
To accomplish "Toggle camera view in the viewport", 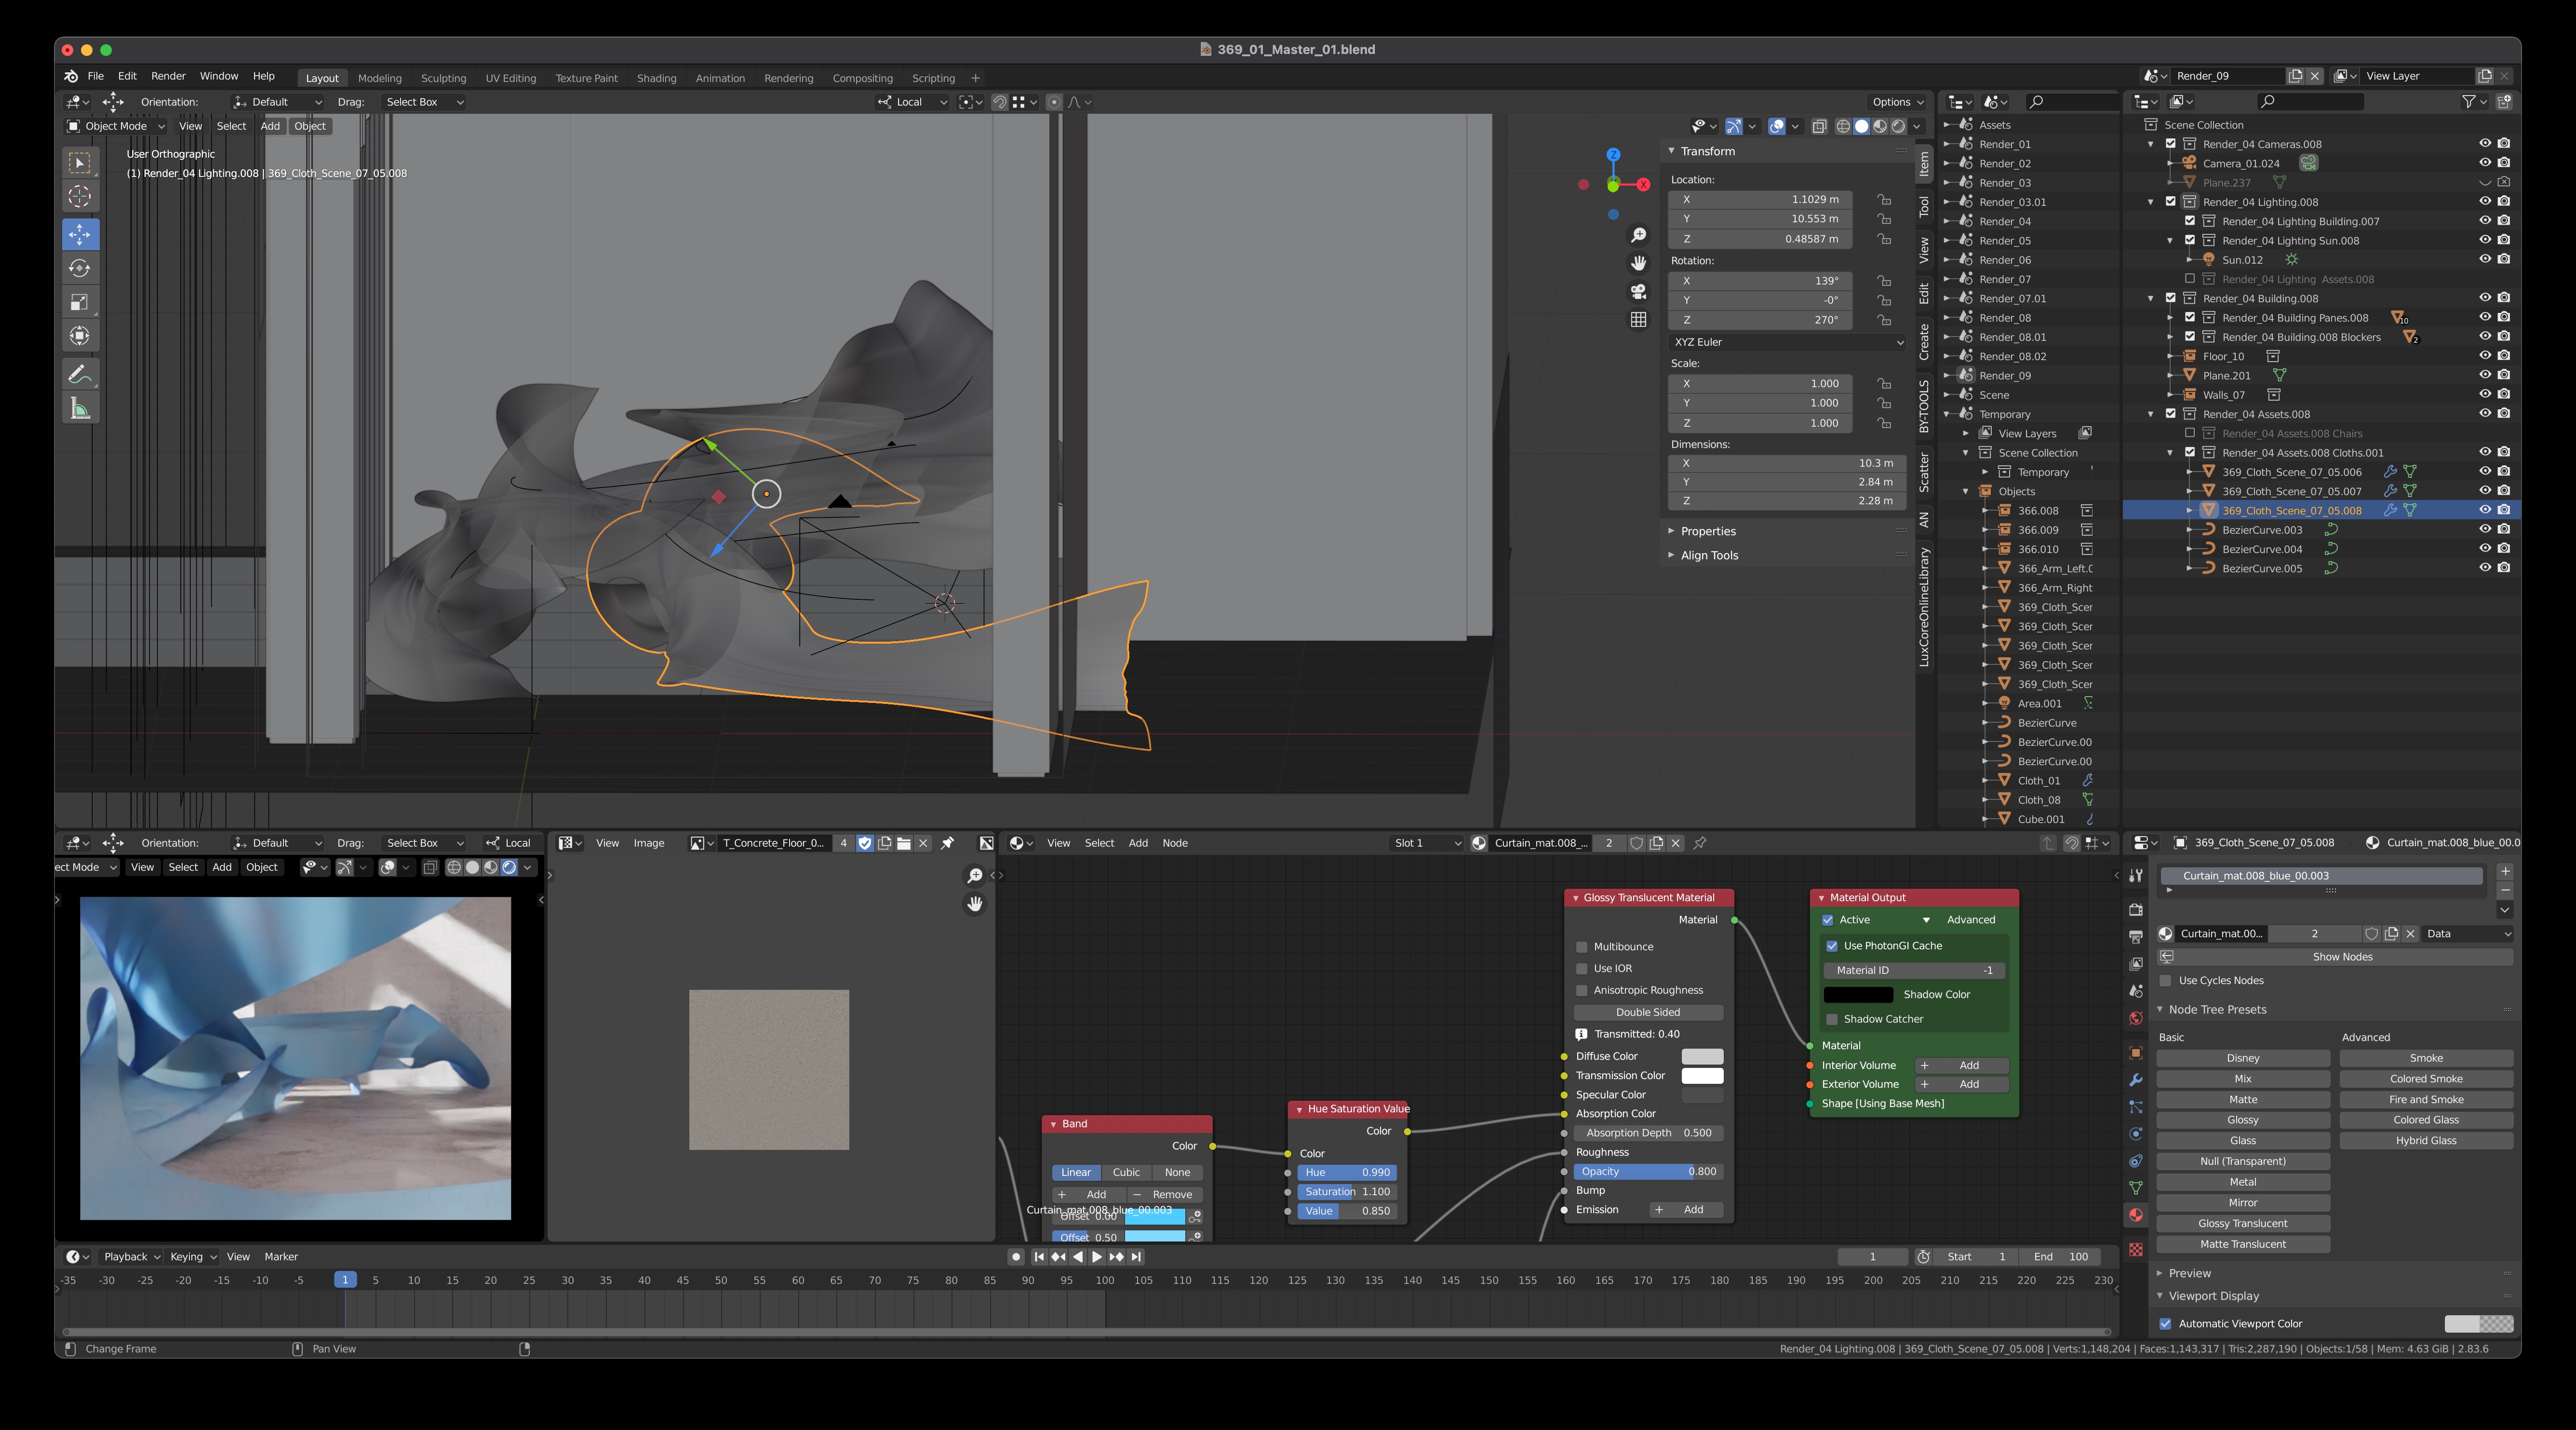I will 1638,292.
